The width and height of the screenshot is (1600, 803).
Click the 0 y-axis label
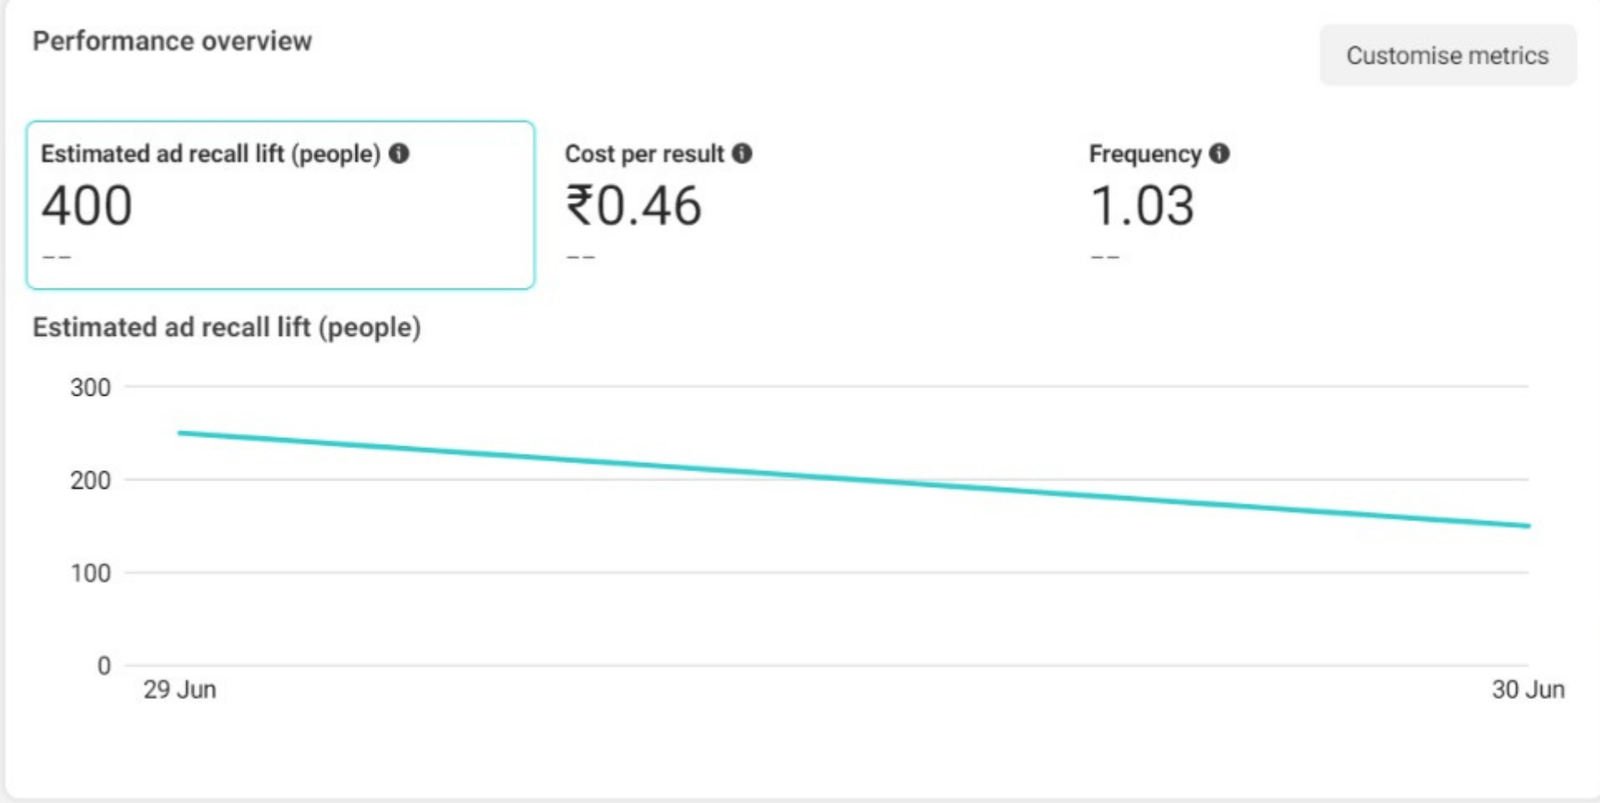tap(104, 666)
